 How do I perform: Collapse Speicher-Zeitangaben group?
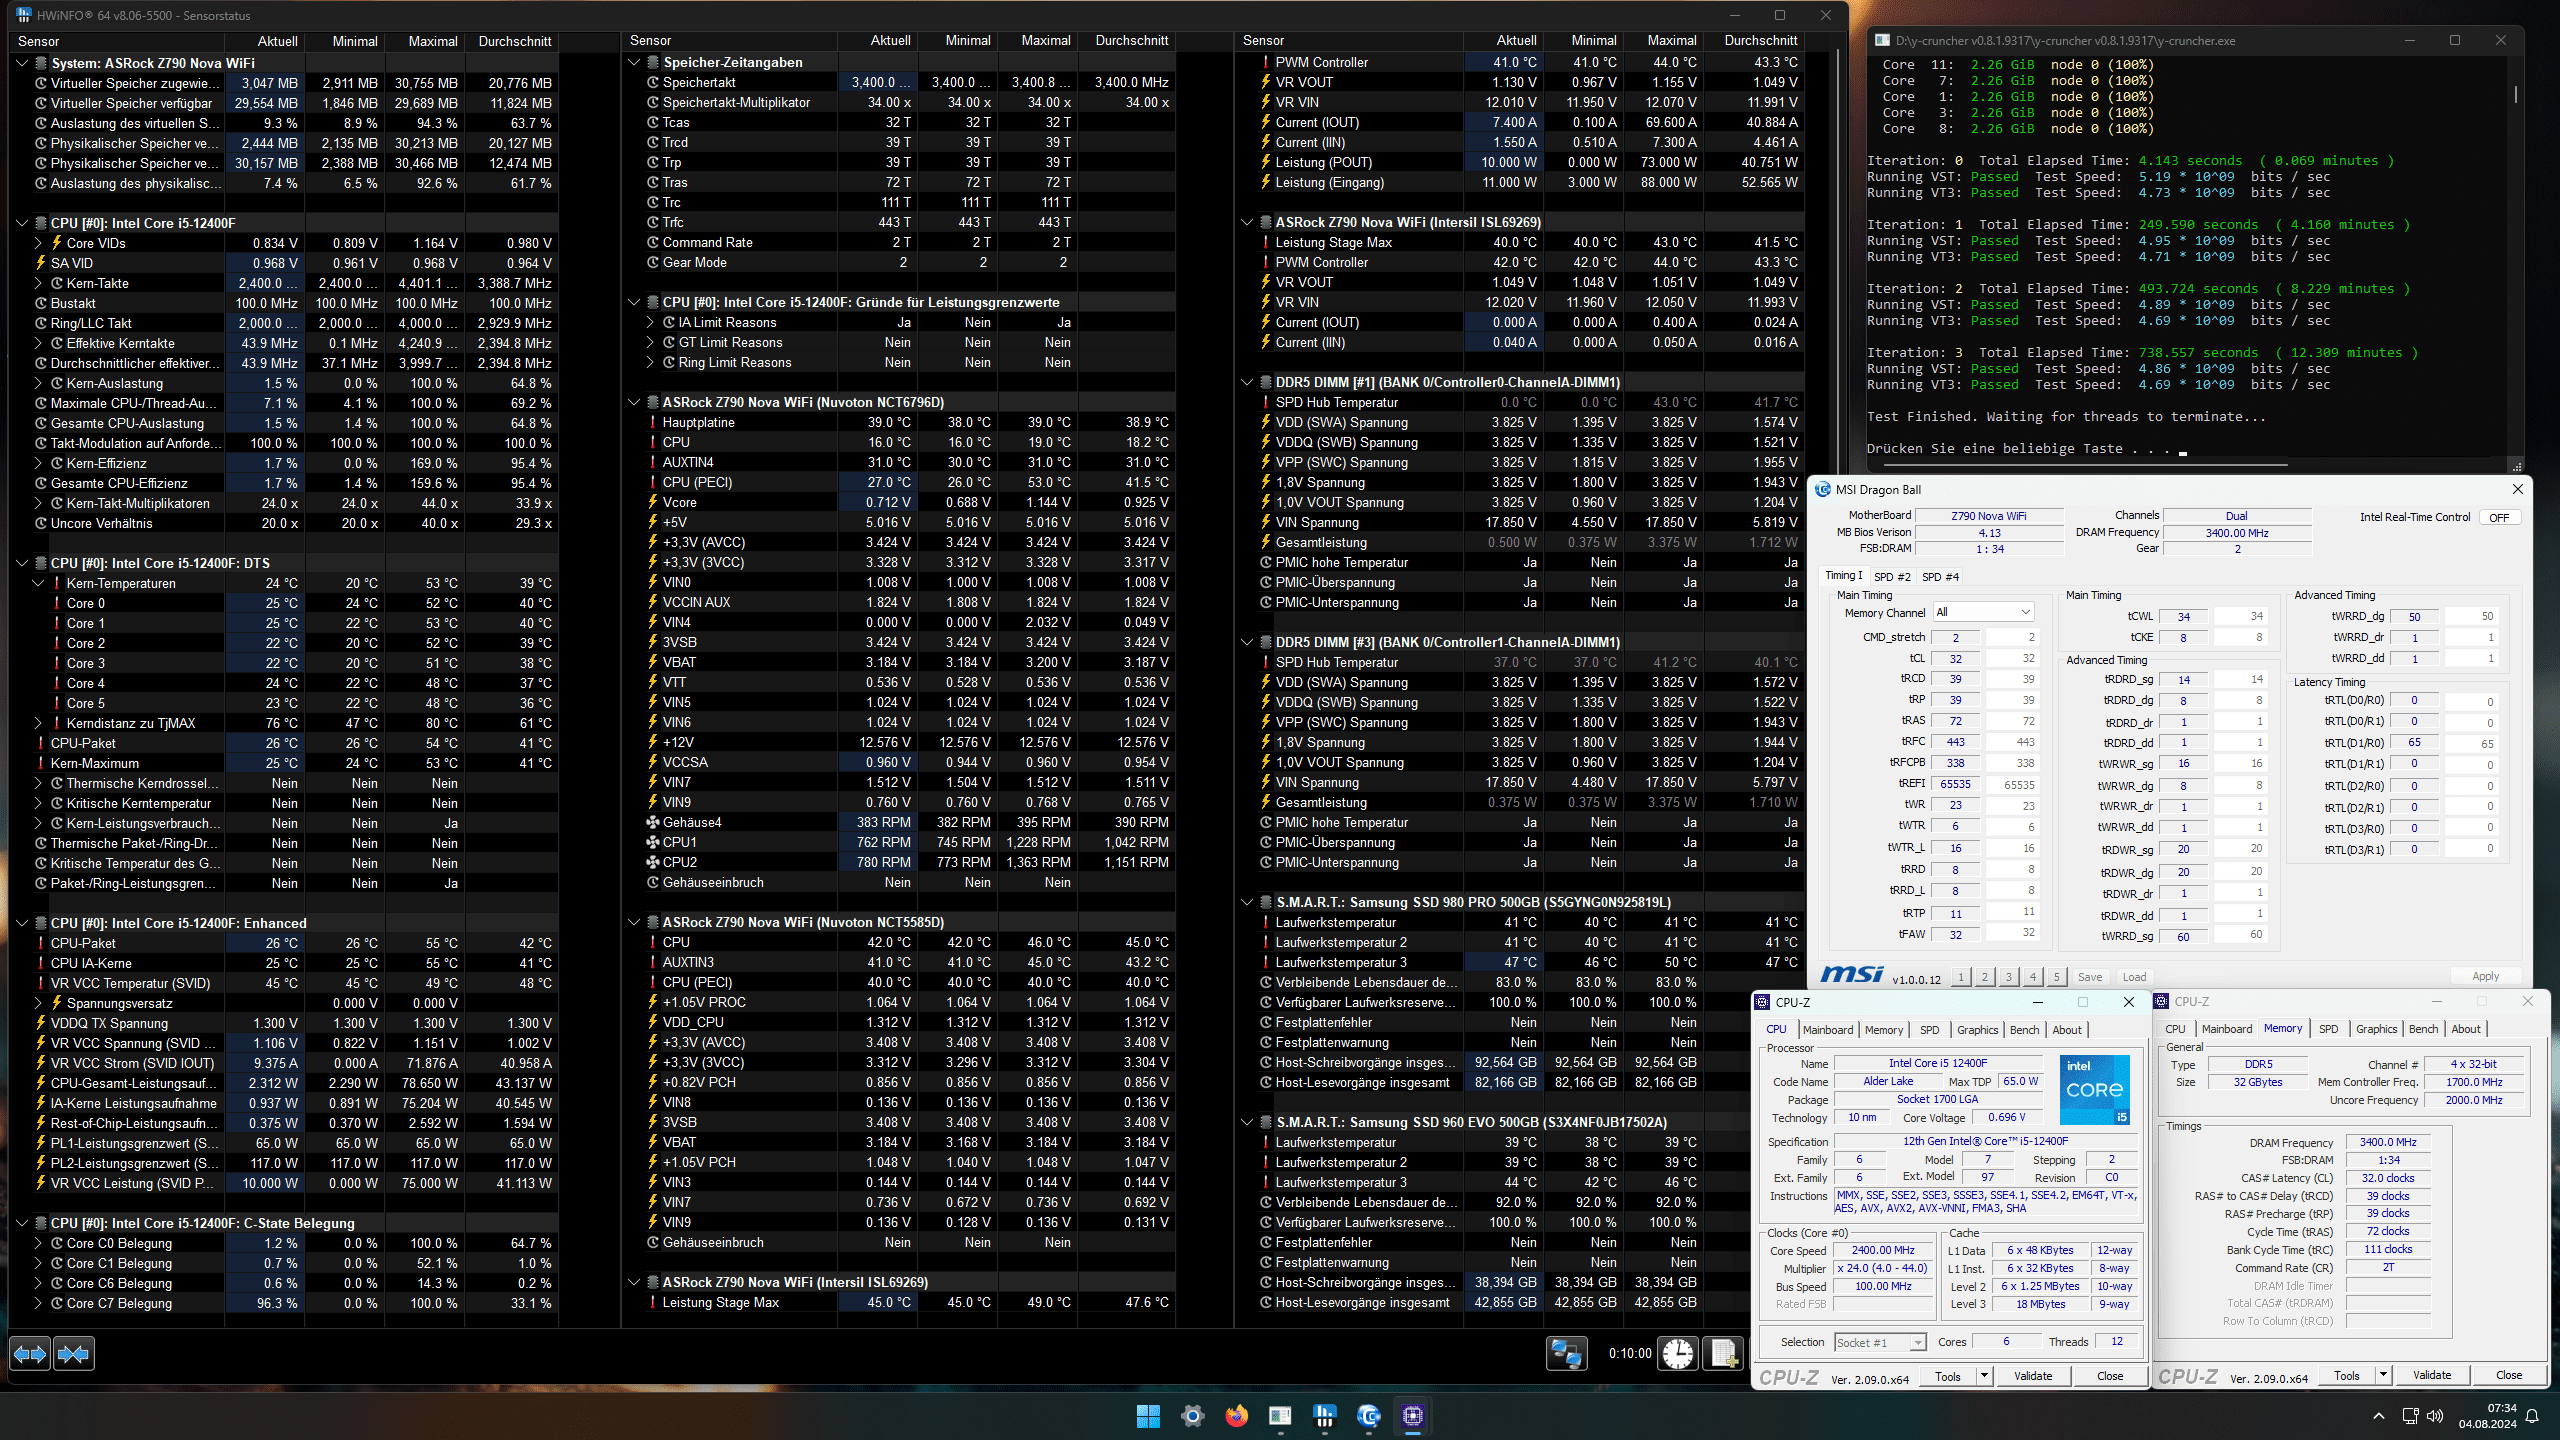(x=634, y=62)
